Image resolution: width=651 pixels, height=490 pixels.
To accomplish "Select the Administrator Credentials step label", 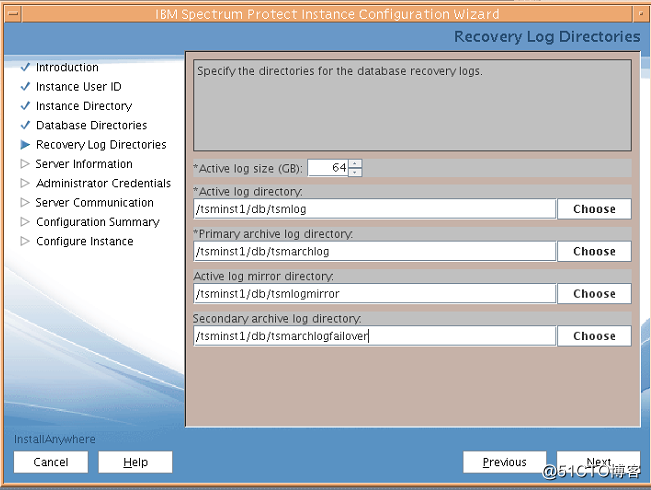I will (x=103, y=183).
